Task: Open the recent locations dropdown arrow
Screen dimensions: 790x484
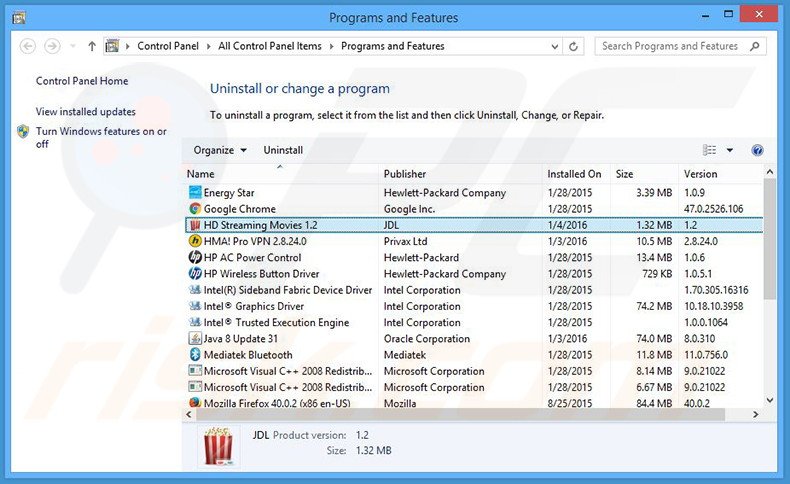Action: click(x=73, y=46)
